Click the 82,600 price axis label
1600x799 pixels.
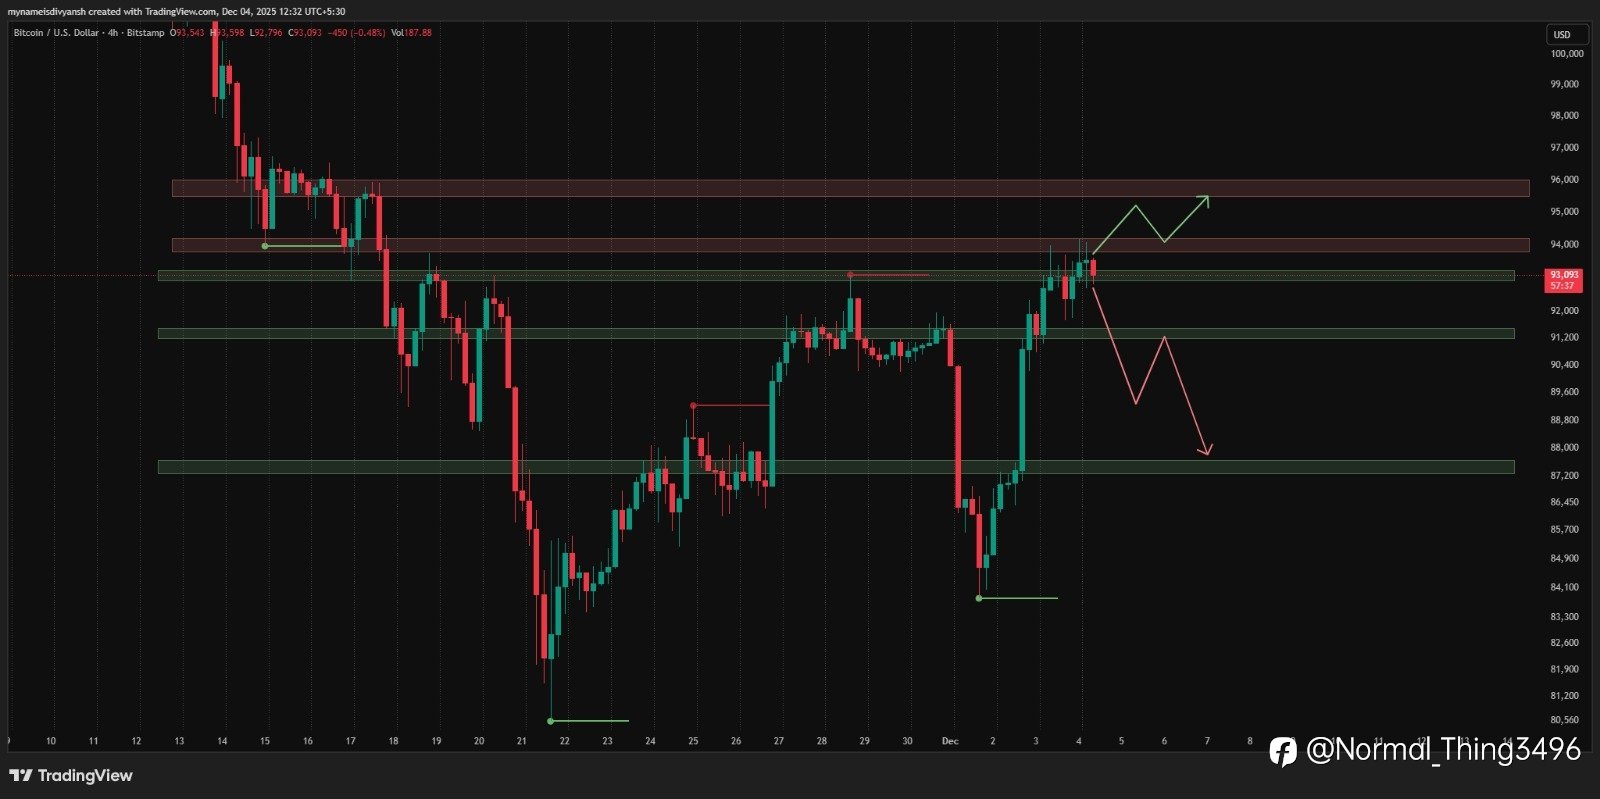click(1565, 642)
